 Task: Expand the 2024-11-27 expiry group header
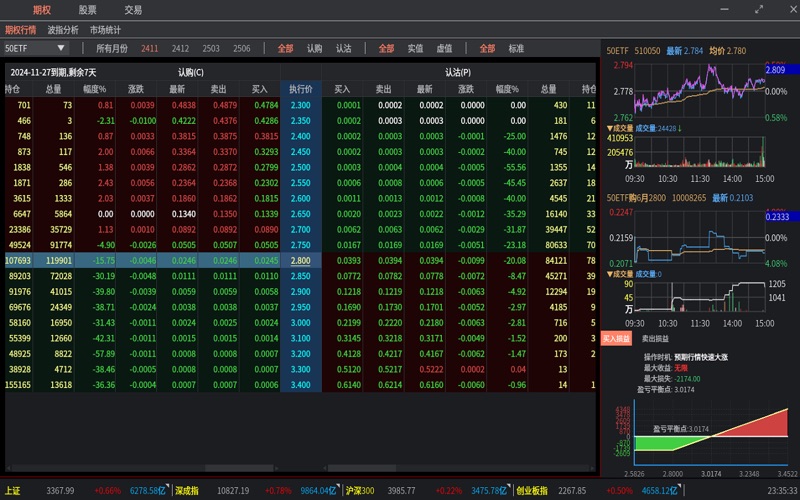(53, 72)
